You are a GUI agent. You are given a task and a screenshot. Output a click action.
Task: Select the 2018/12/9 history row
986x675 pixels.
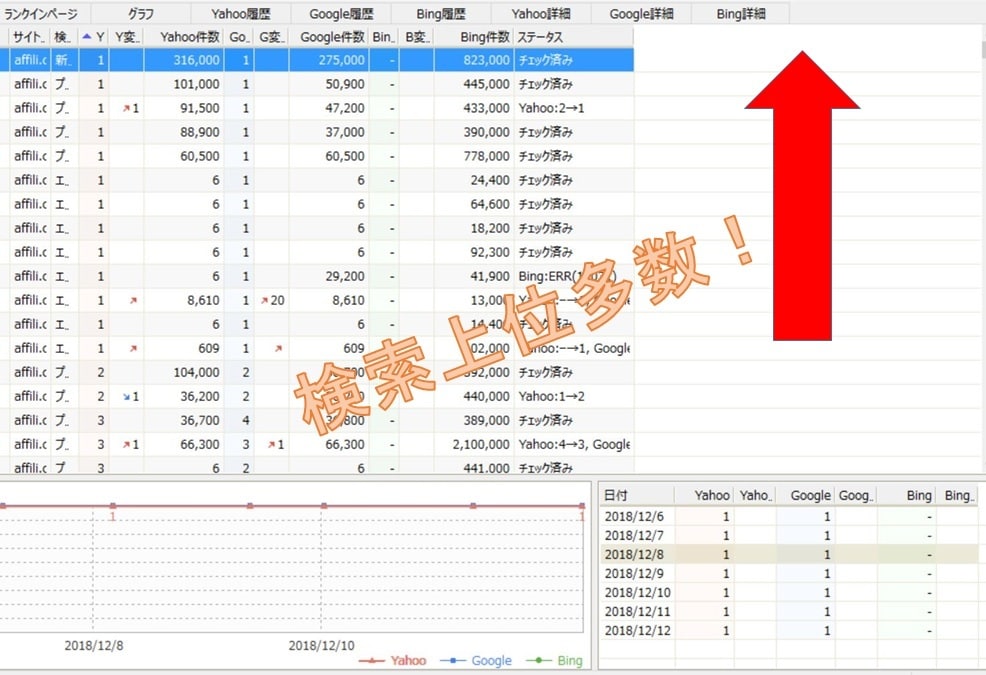[789, 573]
